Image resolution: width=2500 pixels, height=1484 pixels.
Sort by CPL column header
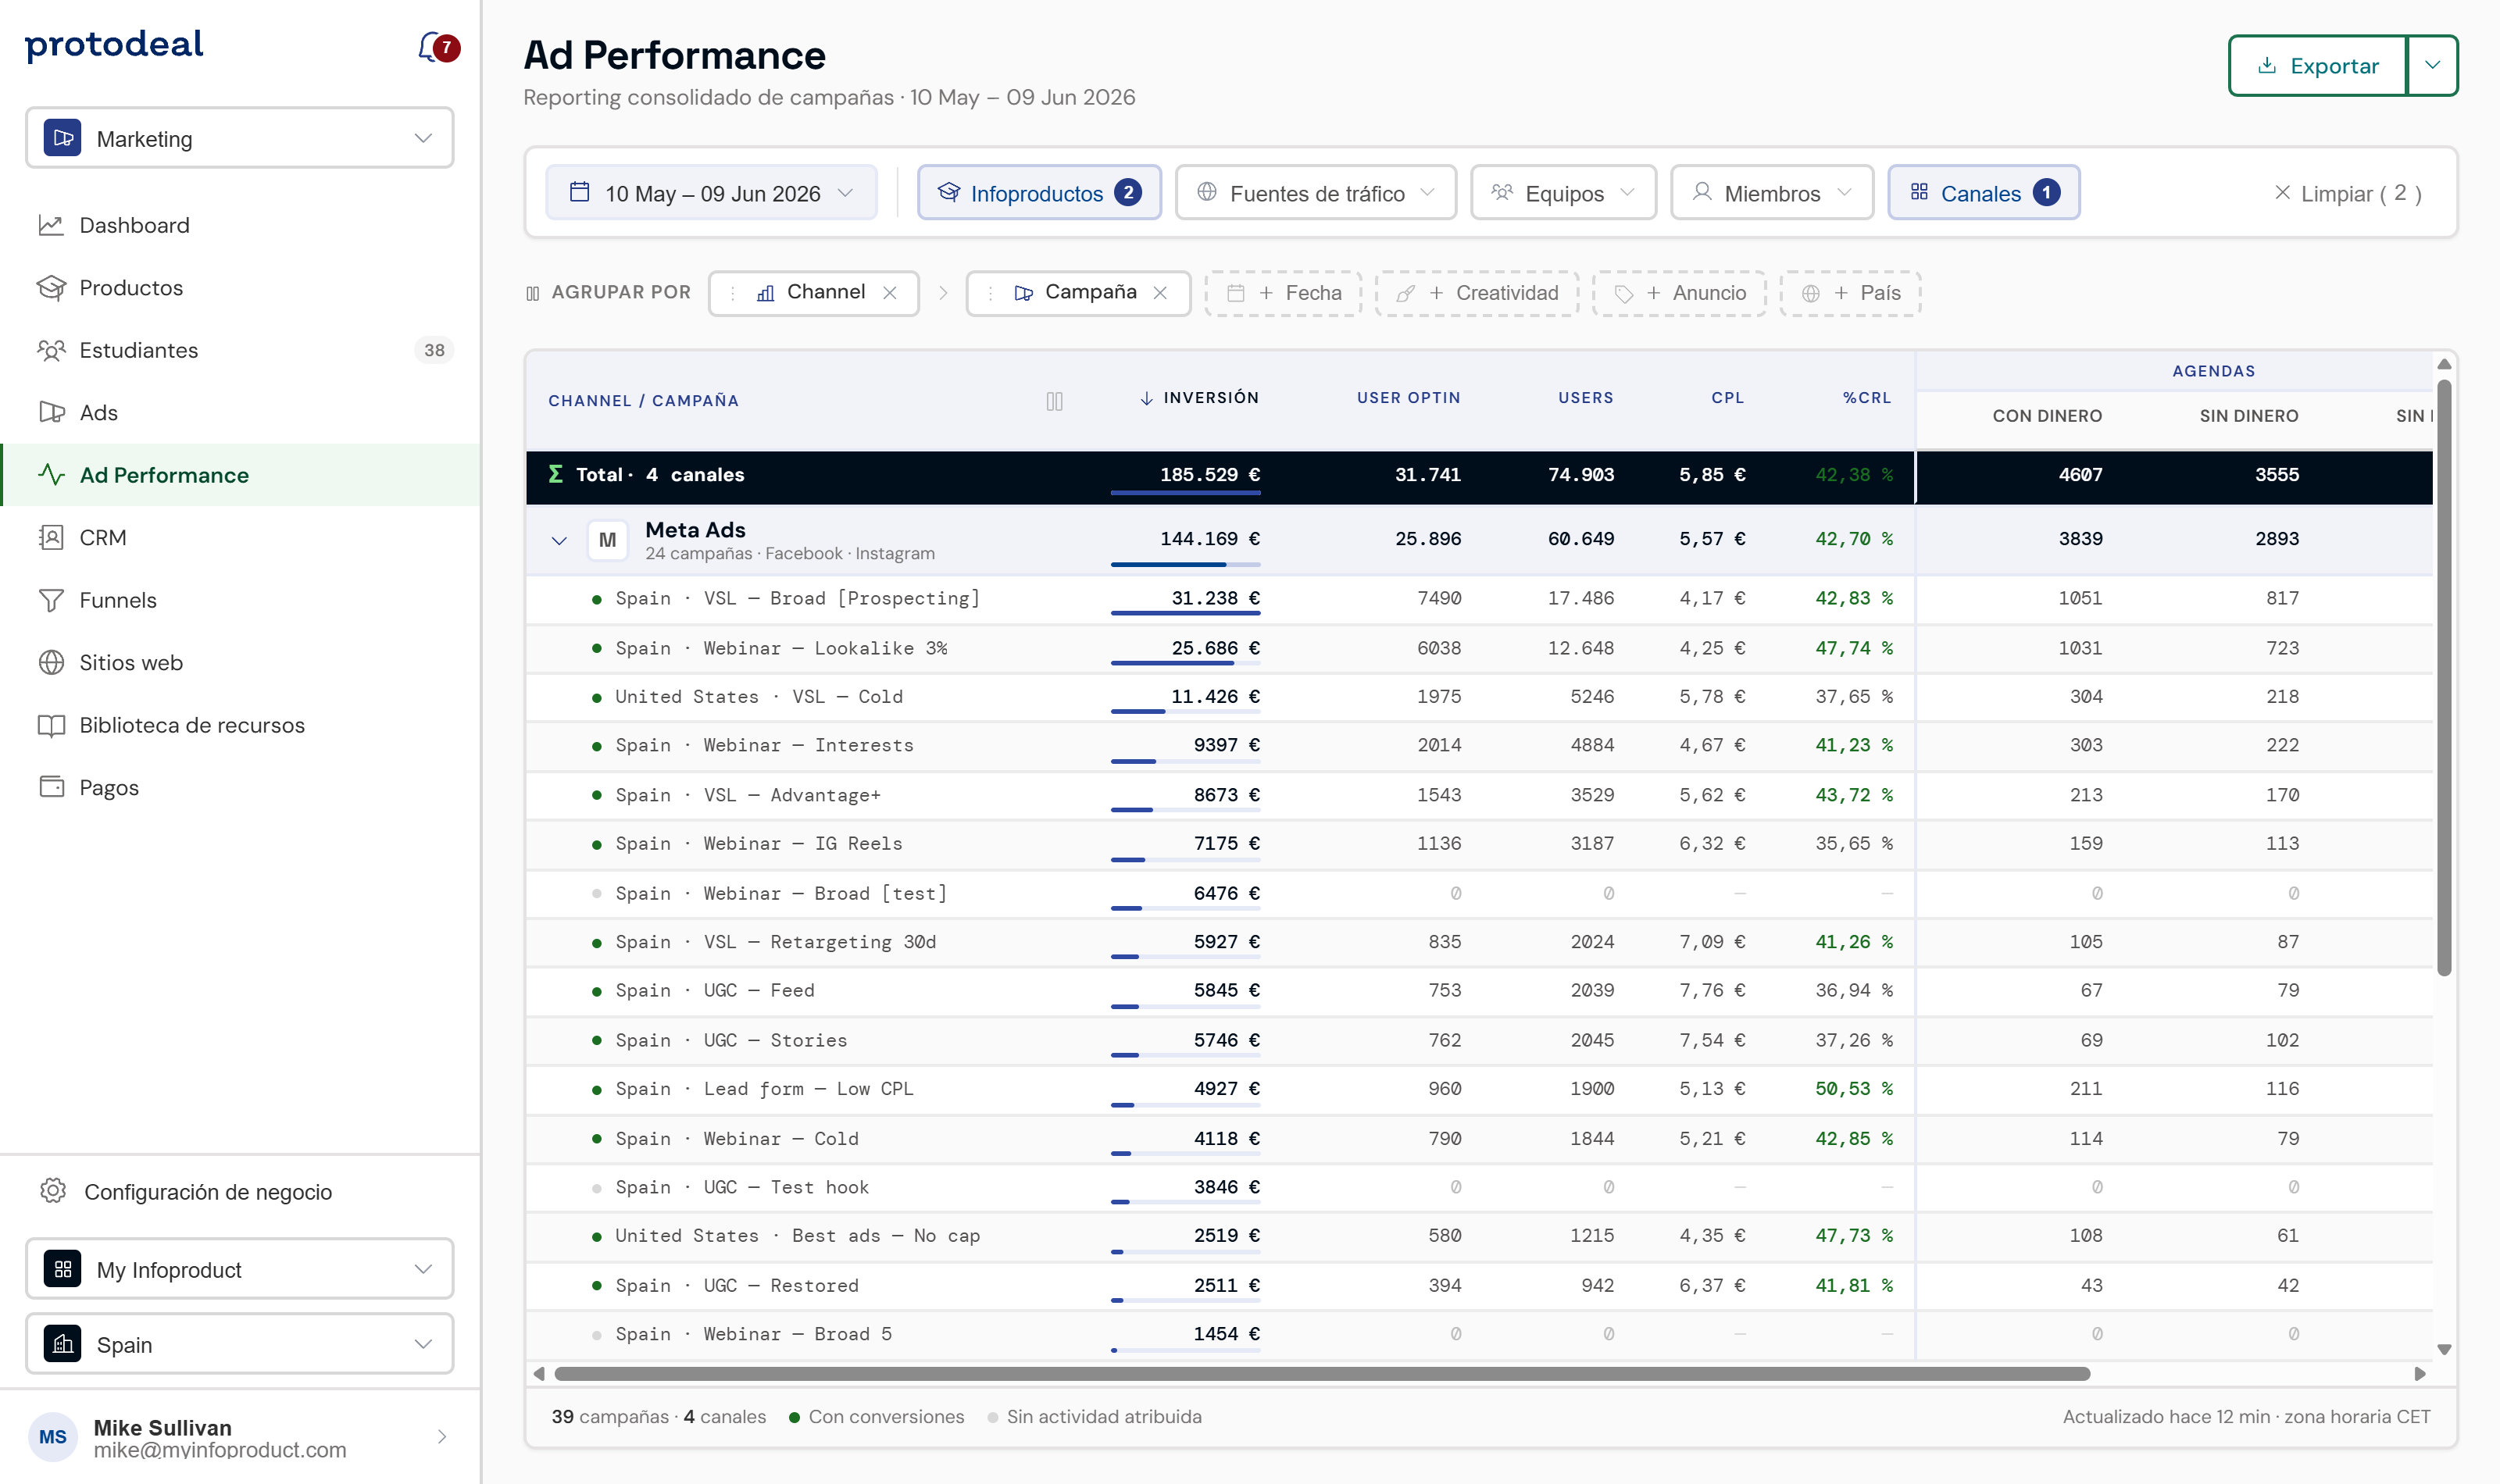coord(1727,398)
